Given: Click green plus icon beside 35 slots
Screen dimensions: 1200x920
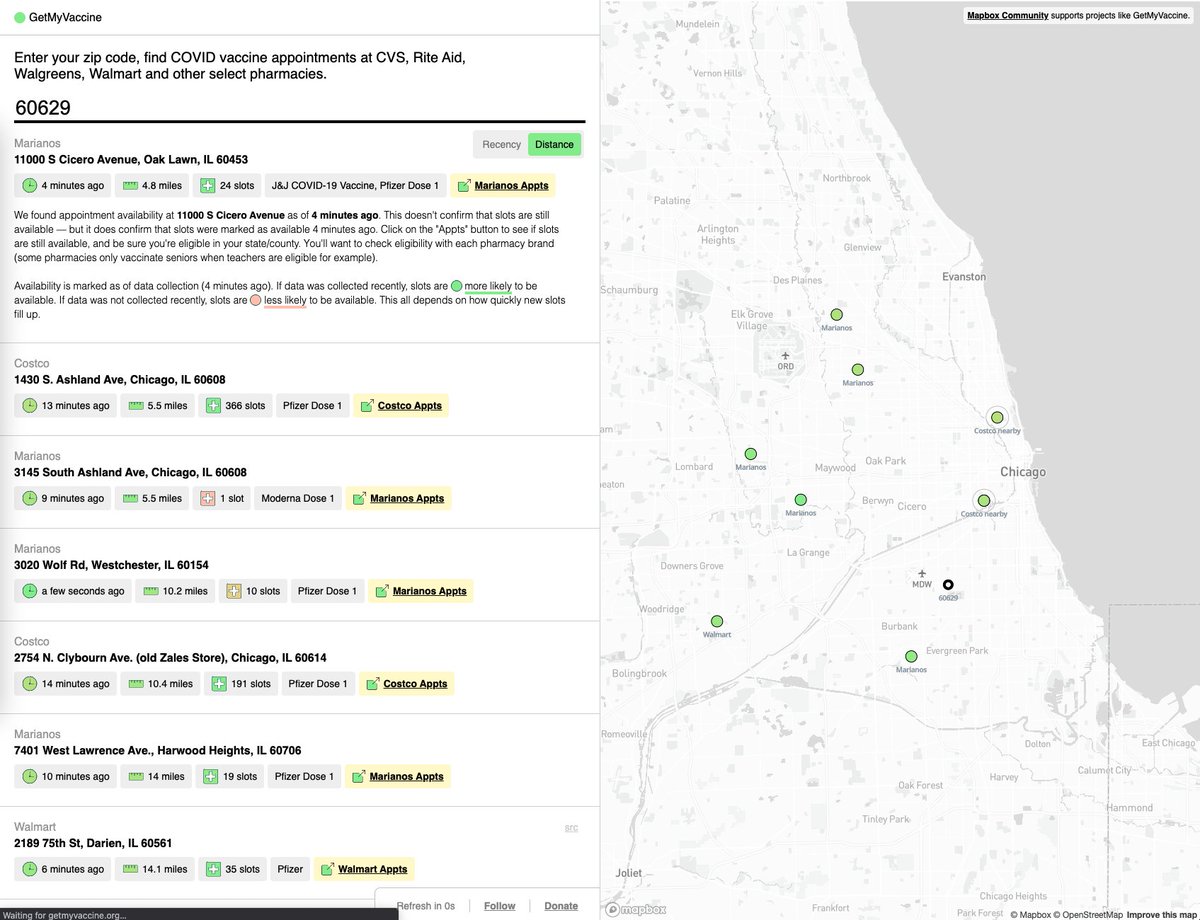Looking at the screenshot, I should 213,869.
